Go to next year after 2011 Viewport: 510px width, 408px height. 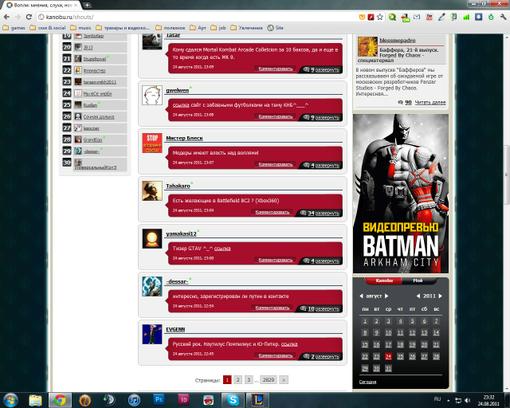pyautogui.click(x=440, y=296)
